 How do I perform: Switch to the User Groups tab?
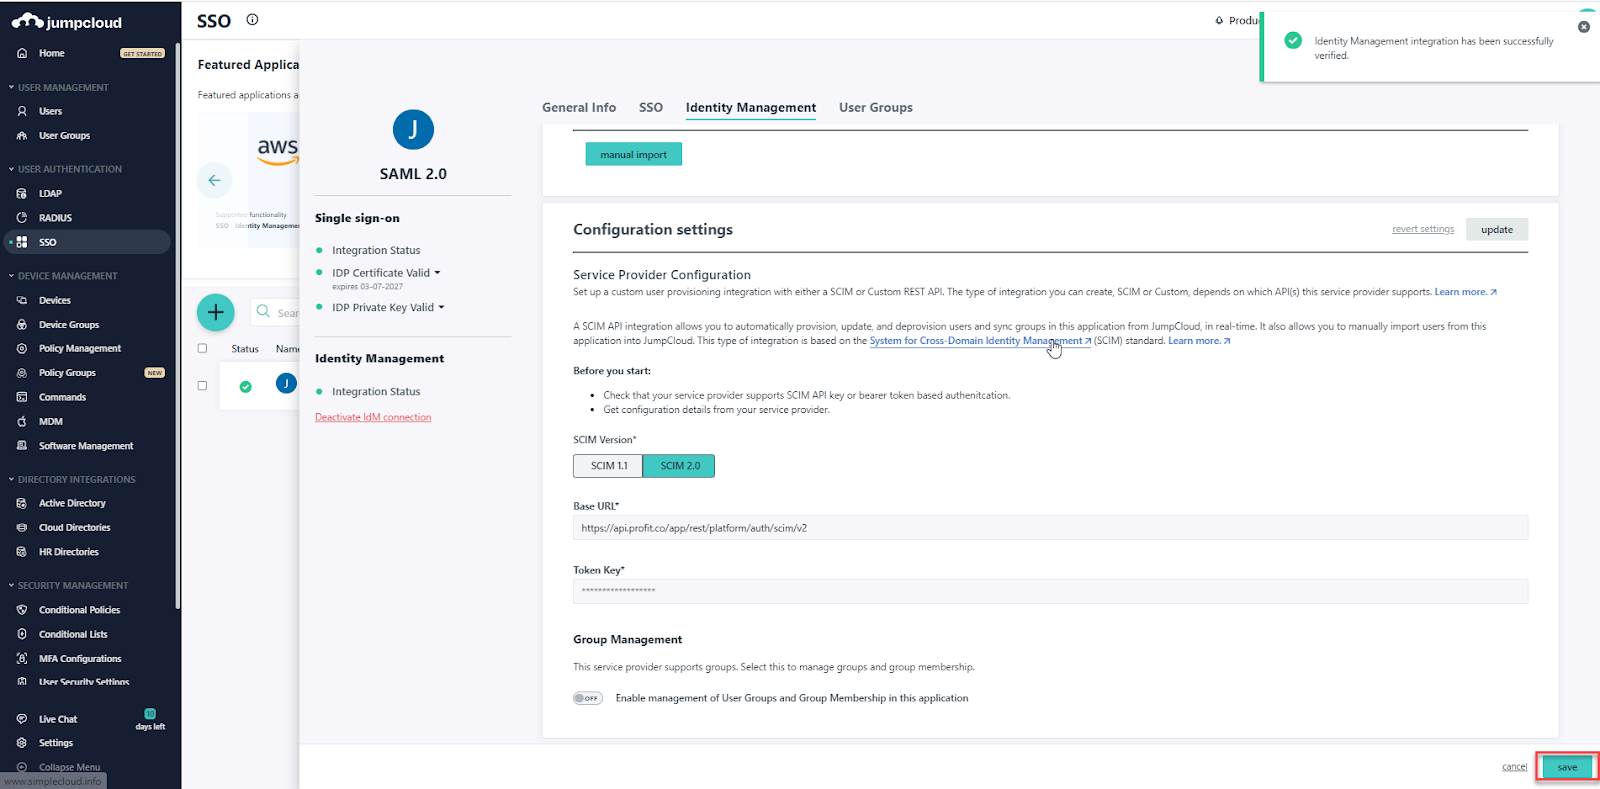click(x=876, y=108)
